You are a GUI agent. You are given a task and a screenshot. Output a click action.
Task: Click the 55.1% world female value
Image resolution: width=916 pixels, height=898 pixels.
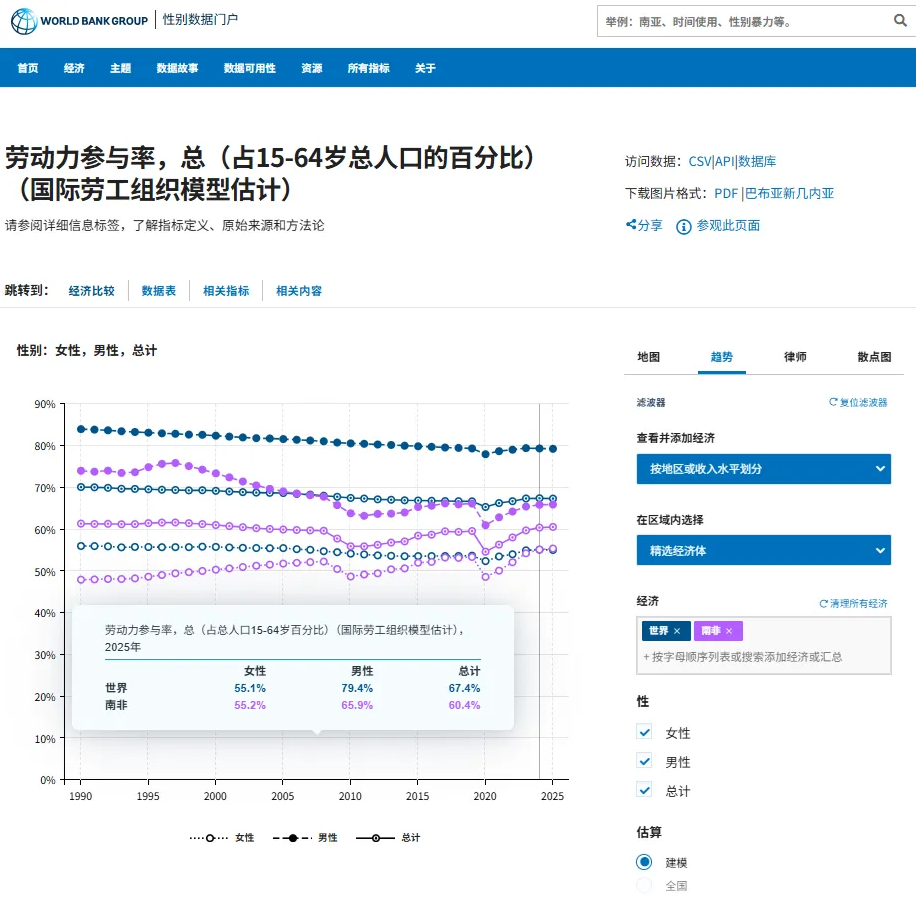[250, 688]
